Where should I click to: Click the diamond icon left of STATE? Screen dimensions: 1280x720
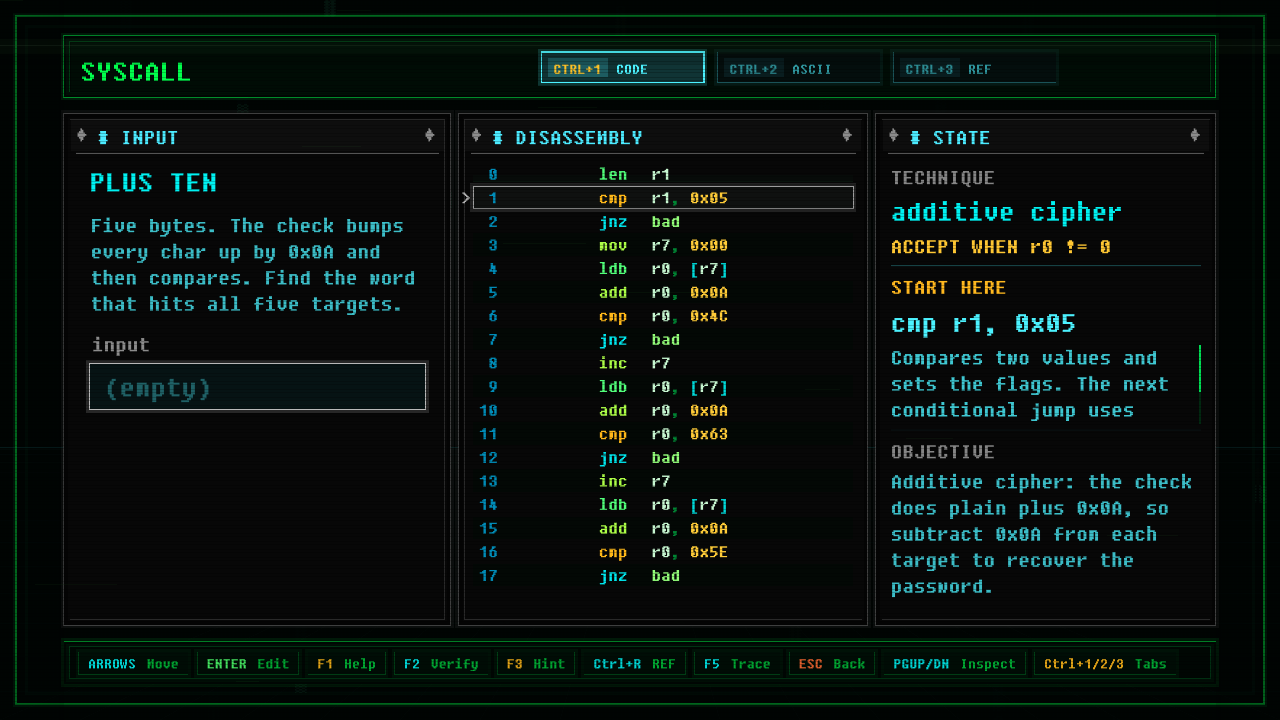[893, 136]
